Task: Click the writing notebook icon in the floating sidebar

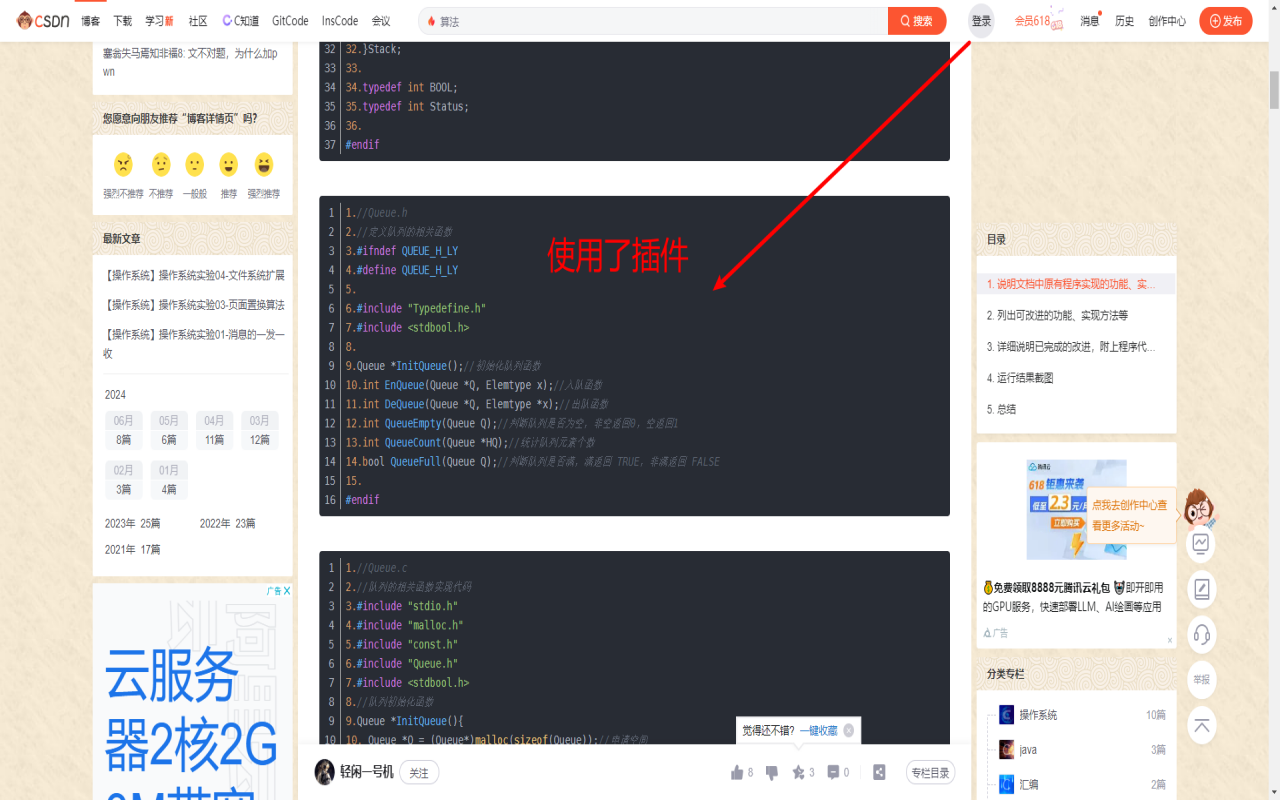Action: coord(1201,589)
